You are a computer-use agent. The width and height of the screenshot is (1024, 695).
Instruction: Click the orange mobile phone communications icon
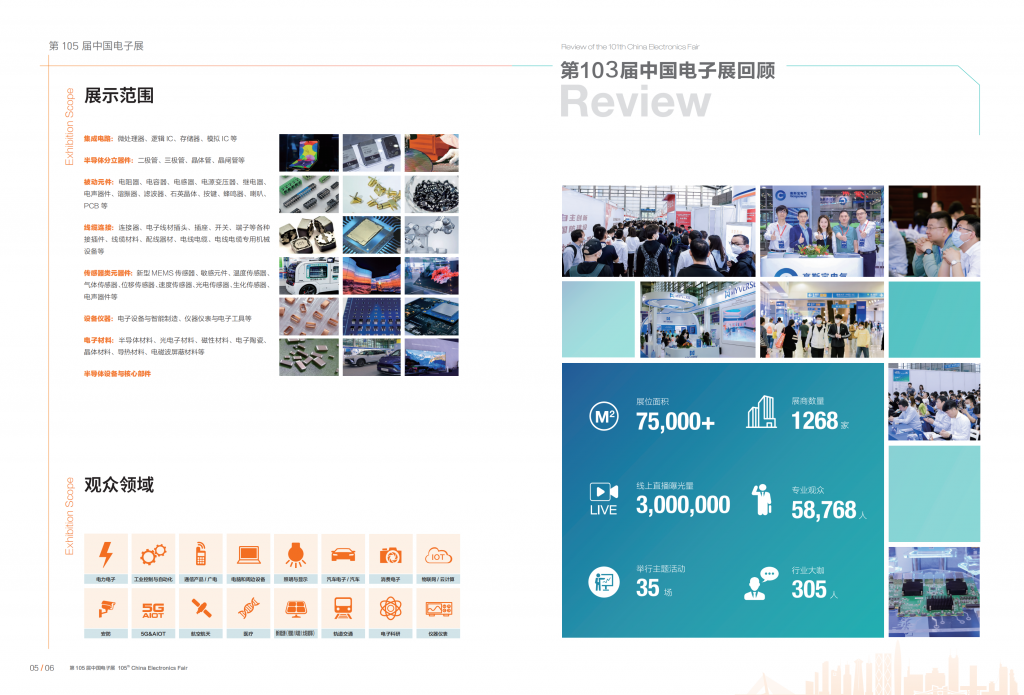click(200, 554)
